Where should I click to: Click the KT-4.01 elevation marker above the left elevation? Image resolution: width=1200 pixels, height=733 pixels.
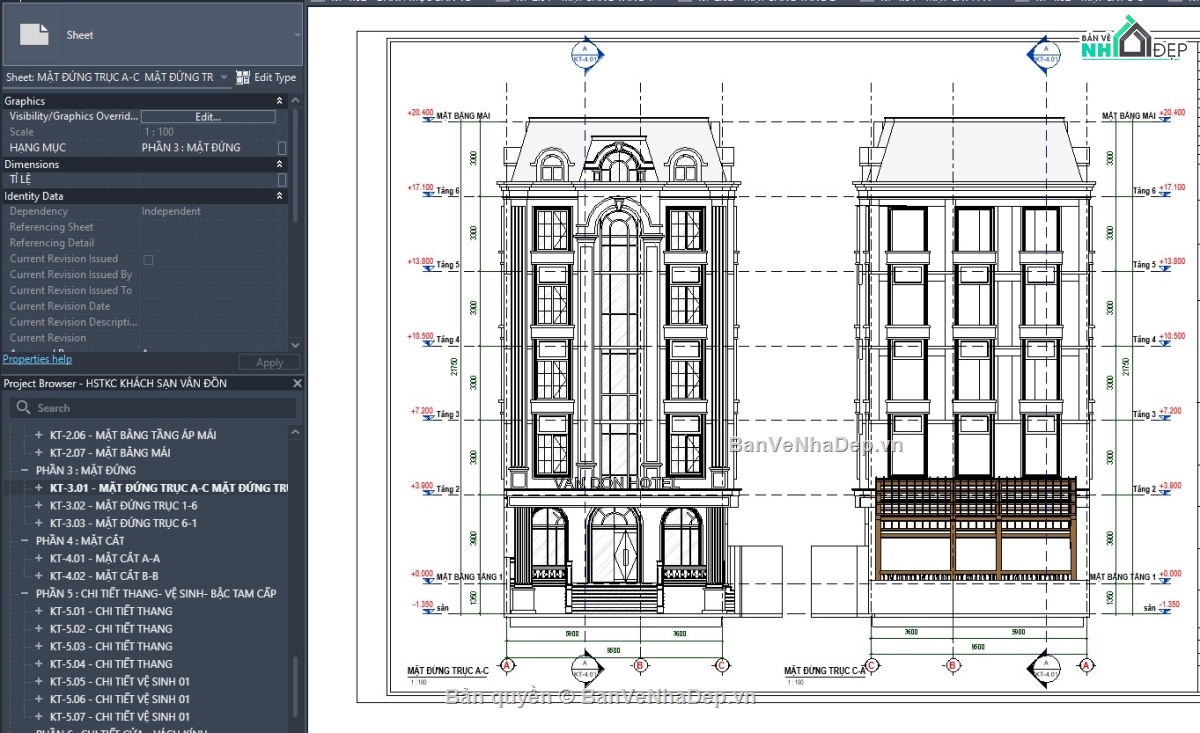click(583, 57)
